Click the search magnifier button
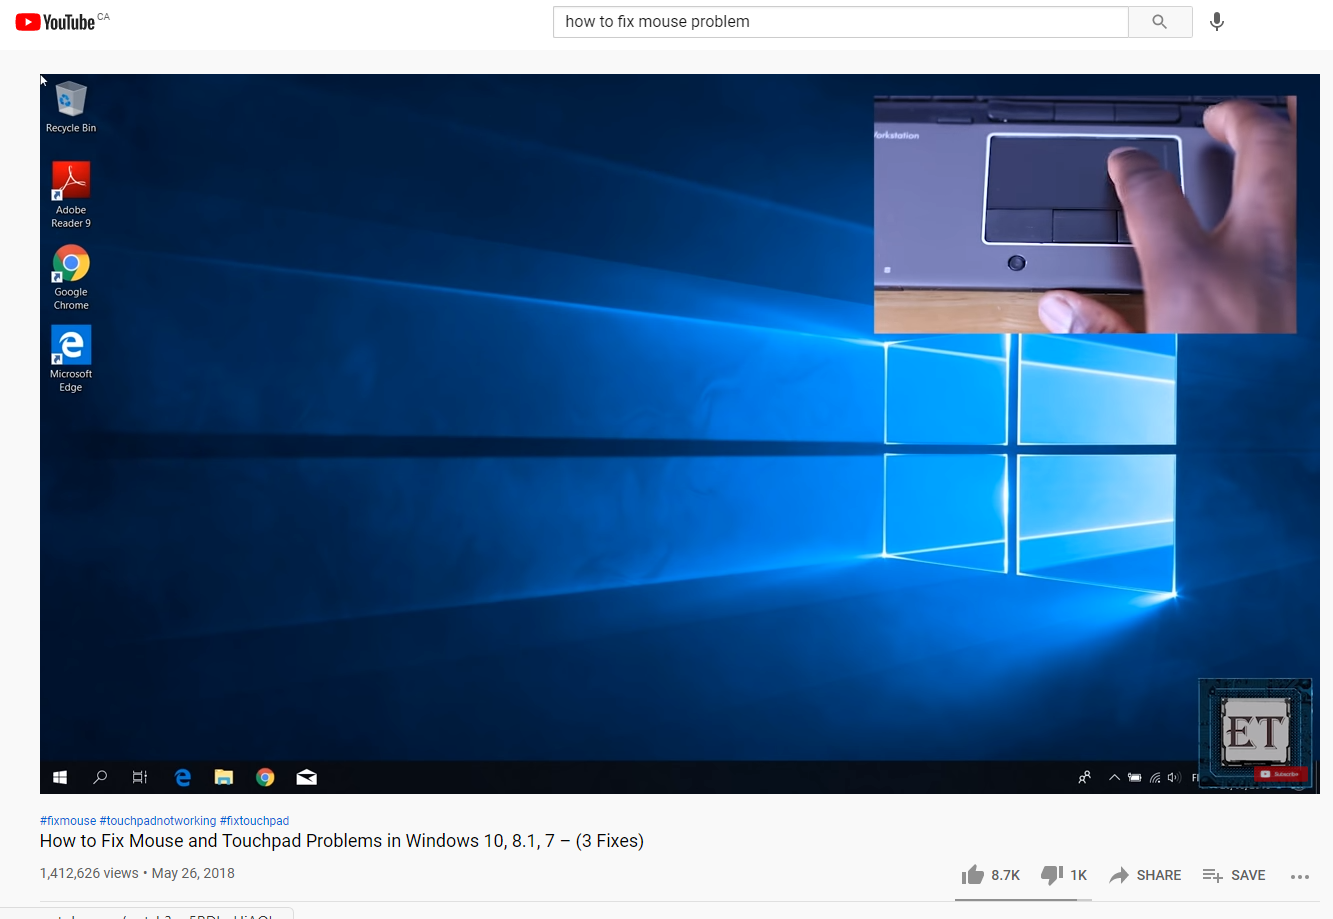Viewport: 1333px width, 919px height. click(1159, 22)
